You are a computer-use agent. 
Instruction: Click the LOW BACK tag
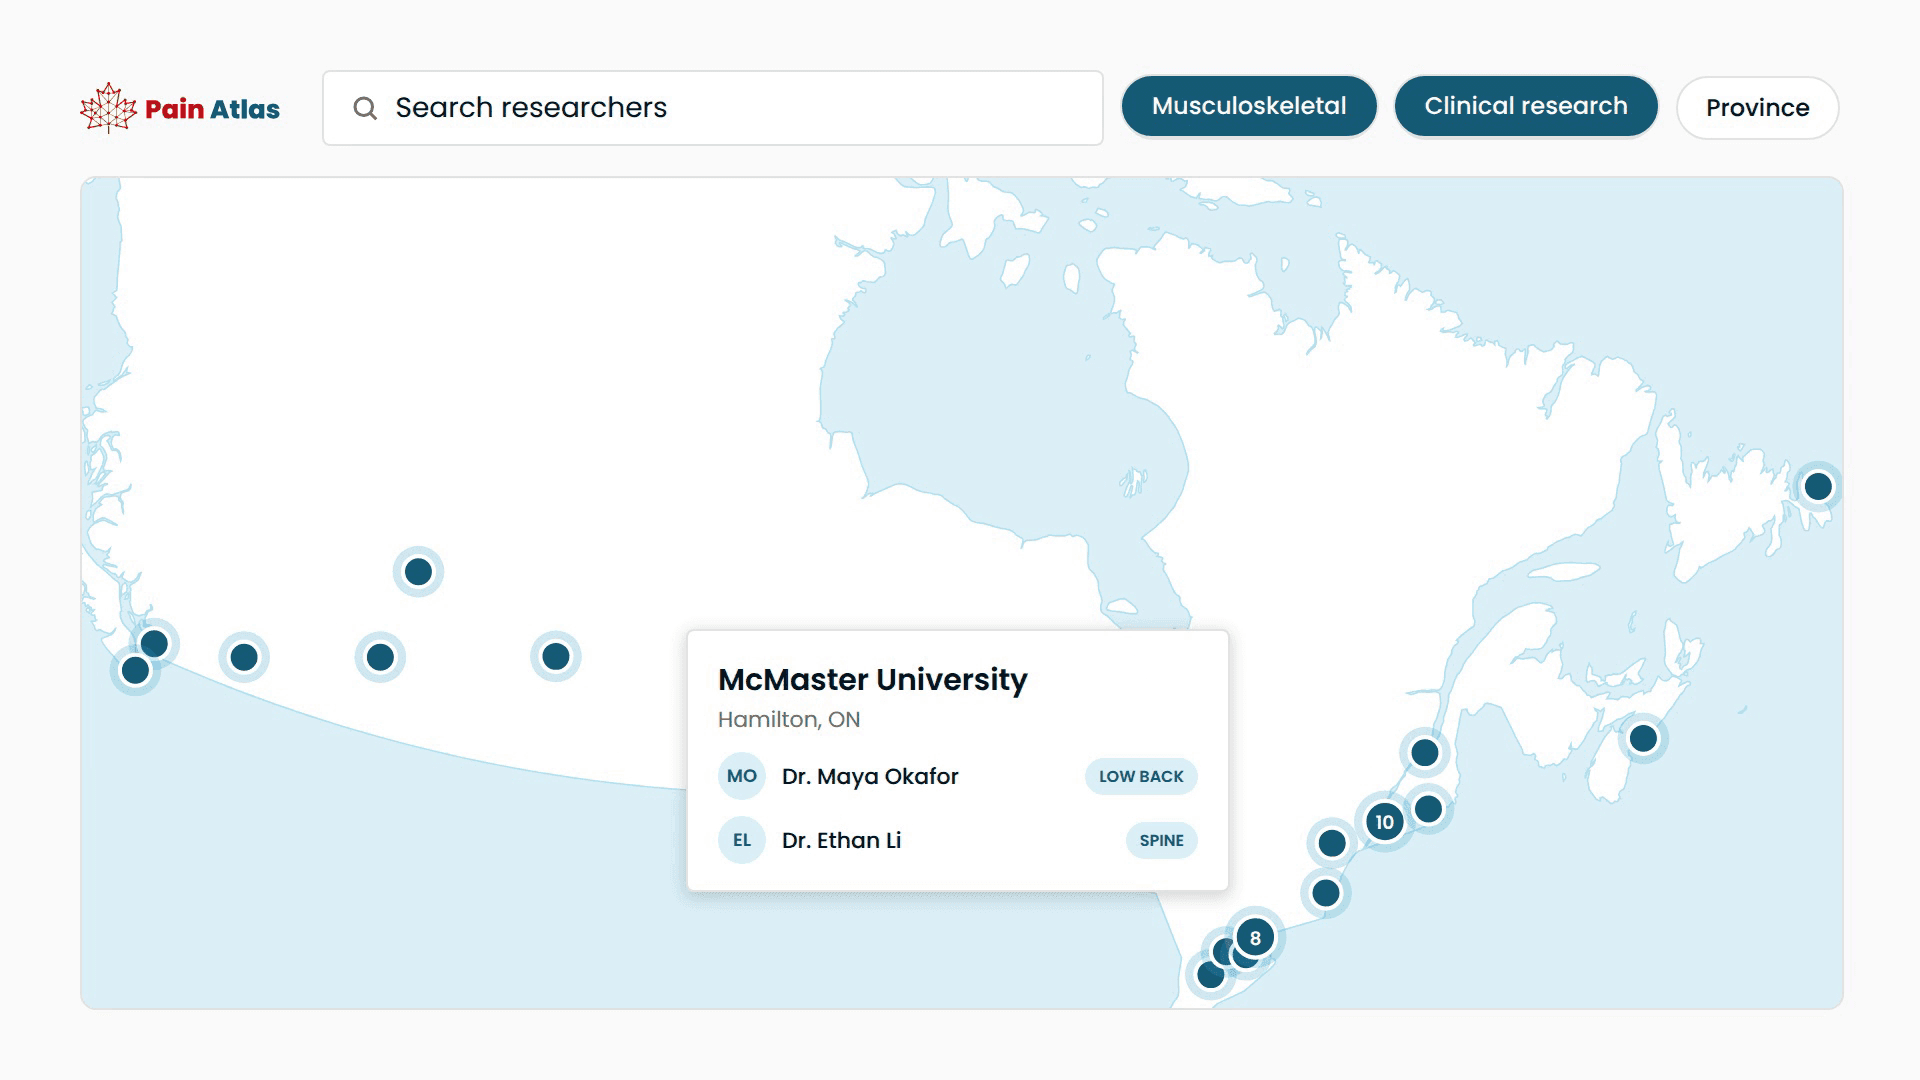[1141, 776]
